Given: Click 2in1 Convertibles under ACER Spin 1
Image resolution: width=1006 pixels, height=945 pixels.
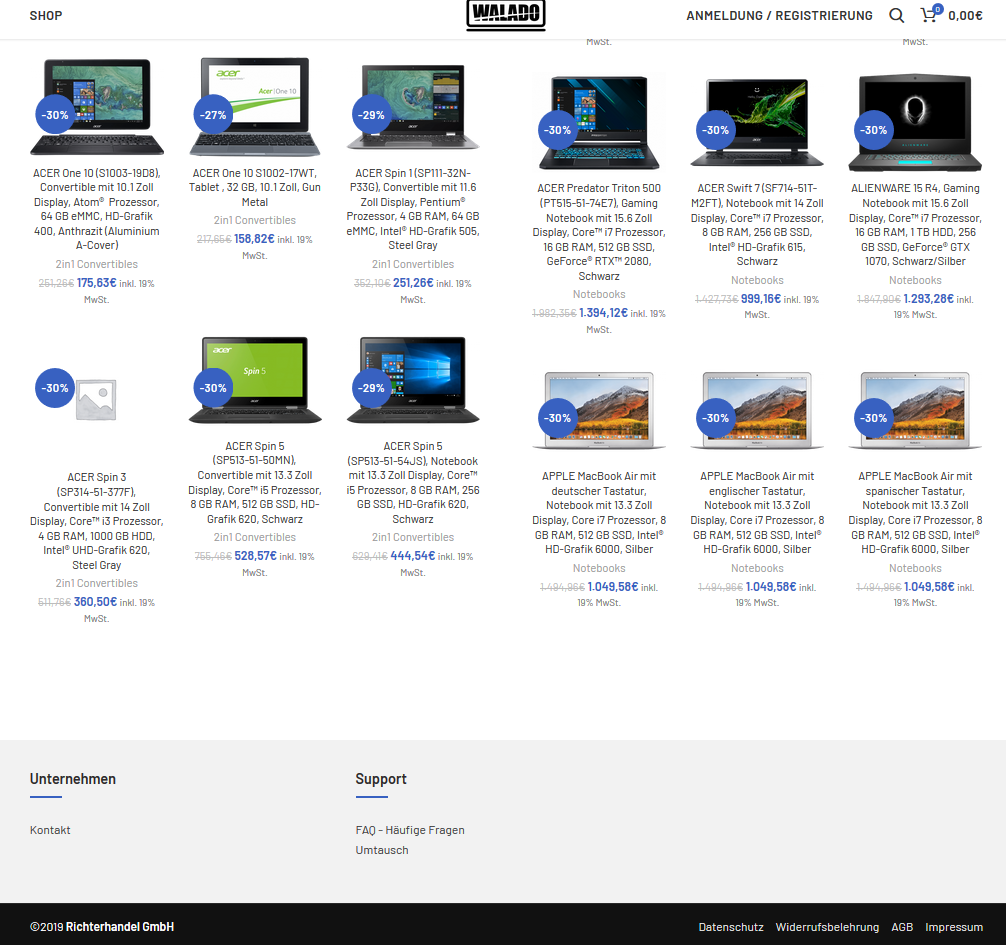Looking at the screenshot, I should pyautogui.click(x=413, y=264).
